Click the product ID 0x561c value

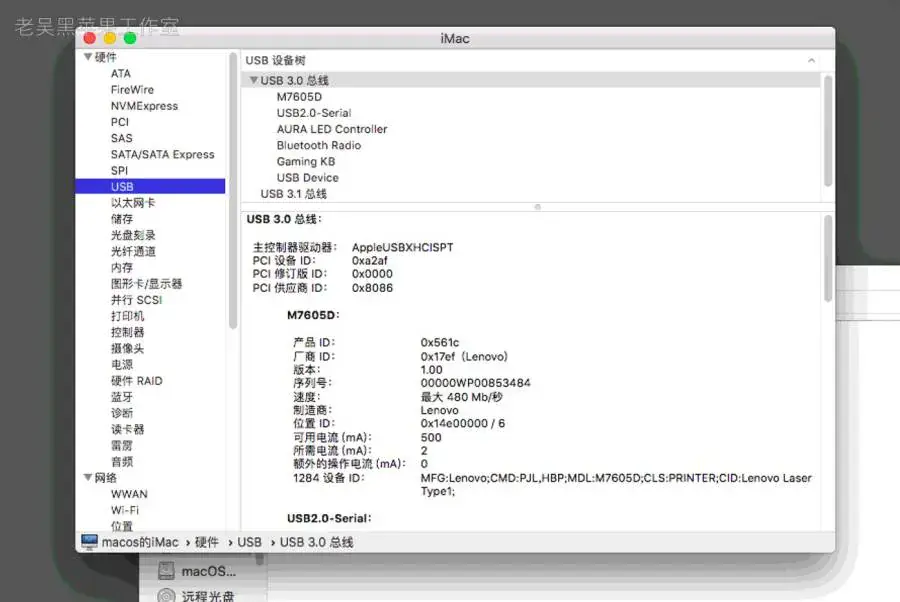(x=440, y=342)
